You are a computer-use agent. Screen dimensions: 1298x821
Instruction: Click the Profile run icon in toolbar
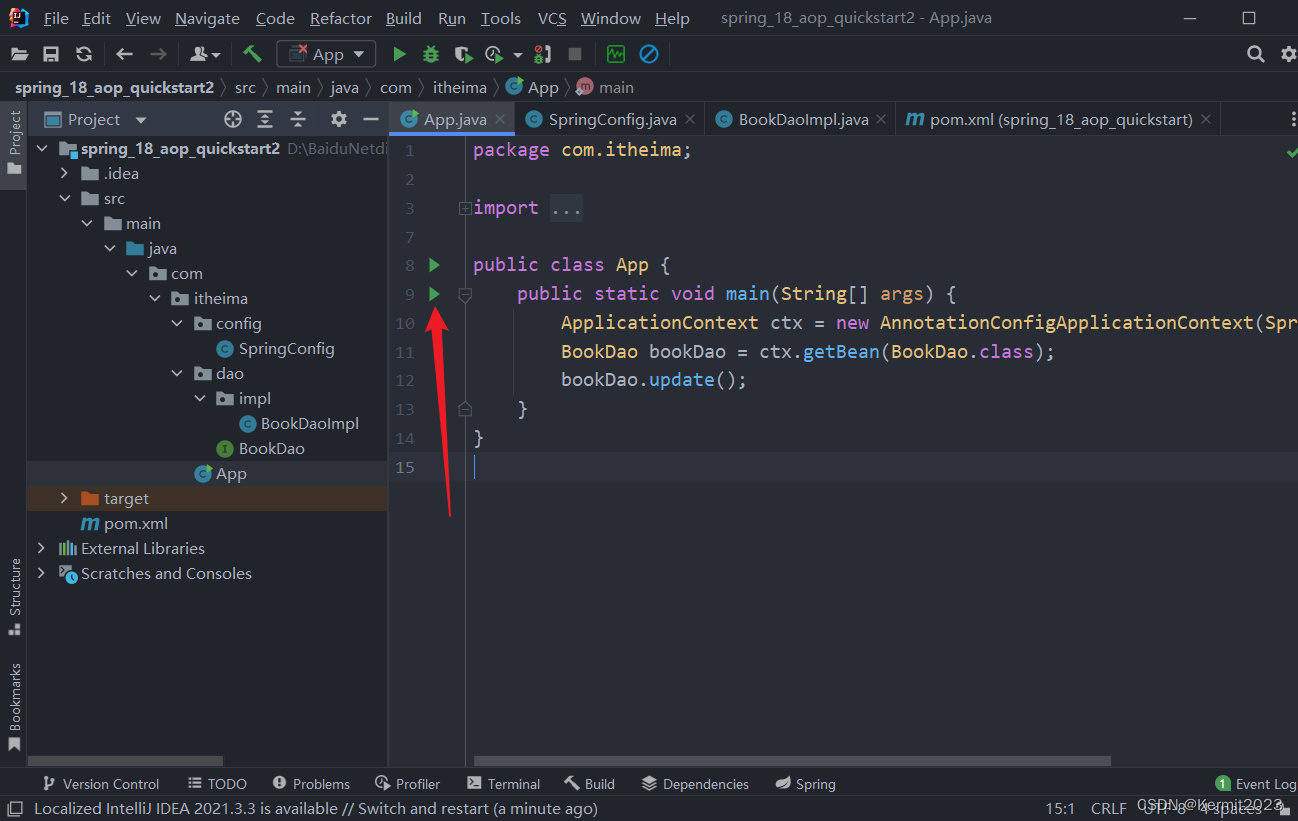click(494, 54)
